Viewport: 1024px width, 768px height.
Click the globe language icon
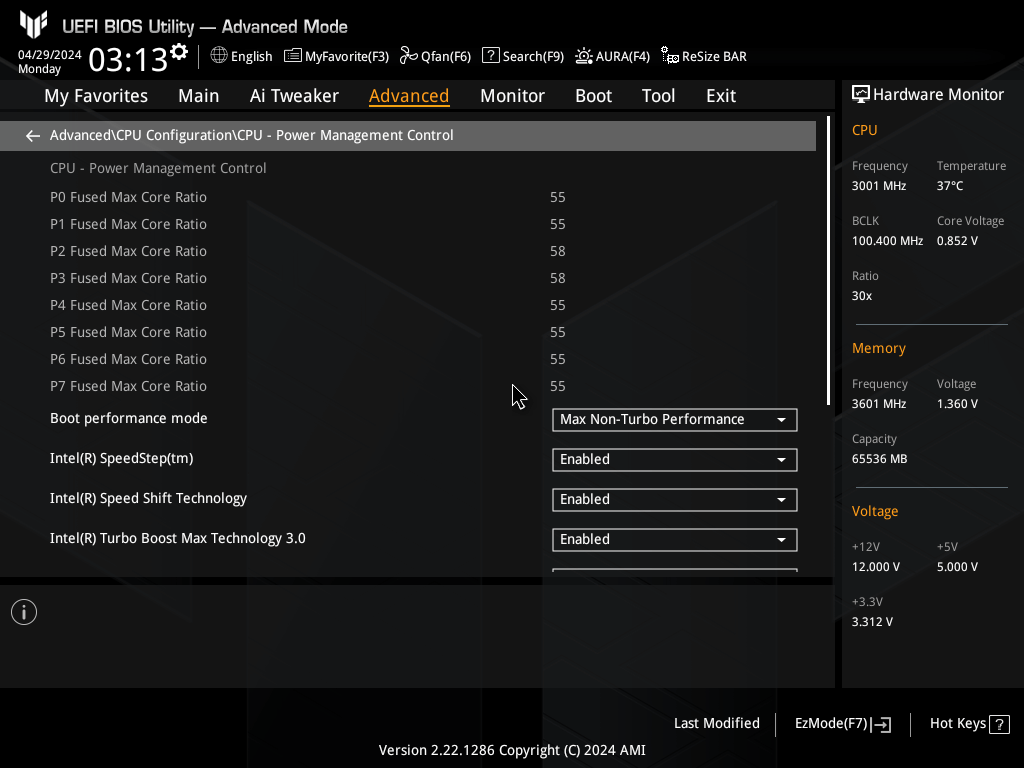coord(219,56)
